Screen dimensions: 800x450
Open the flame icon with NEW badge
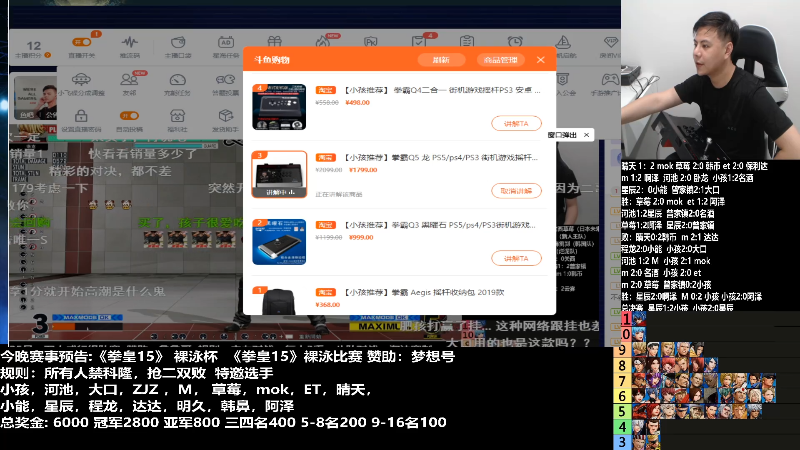322,41
